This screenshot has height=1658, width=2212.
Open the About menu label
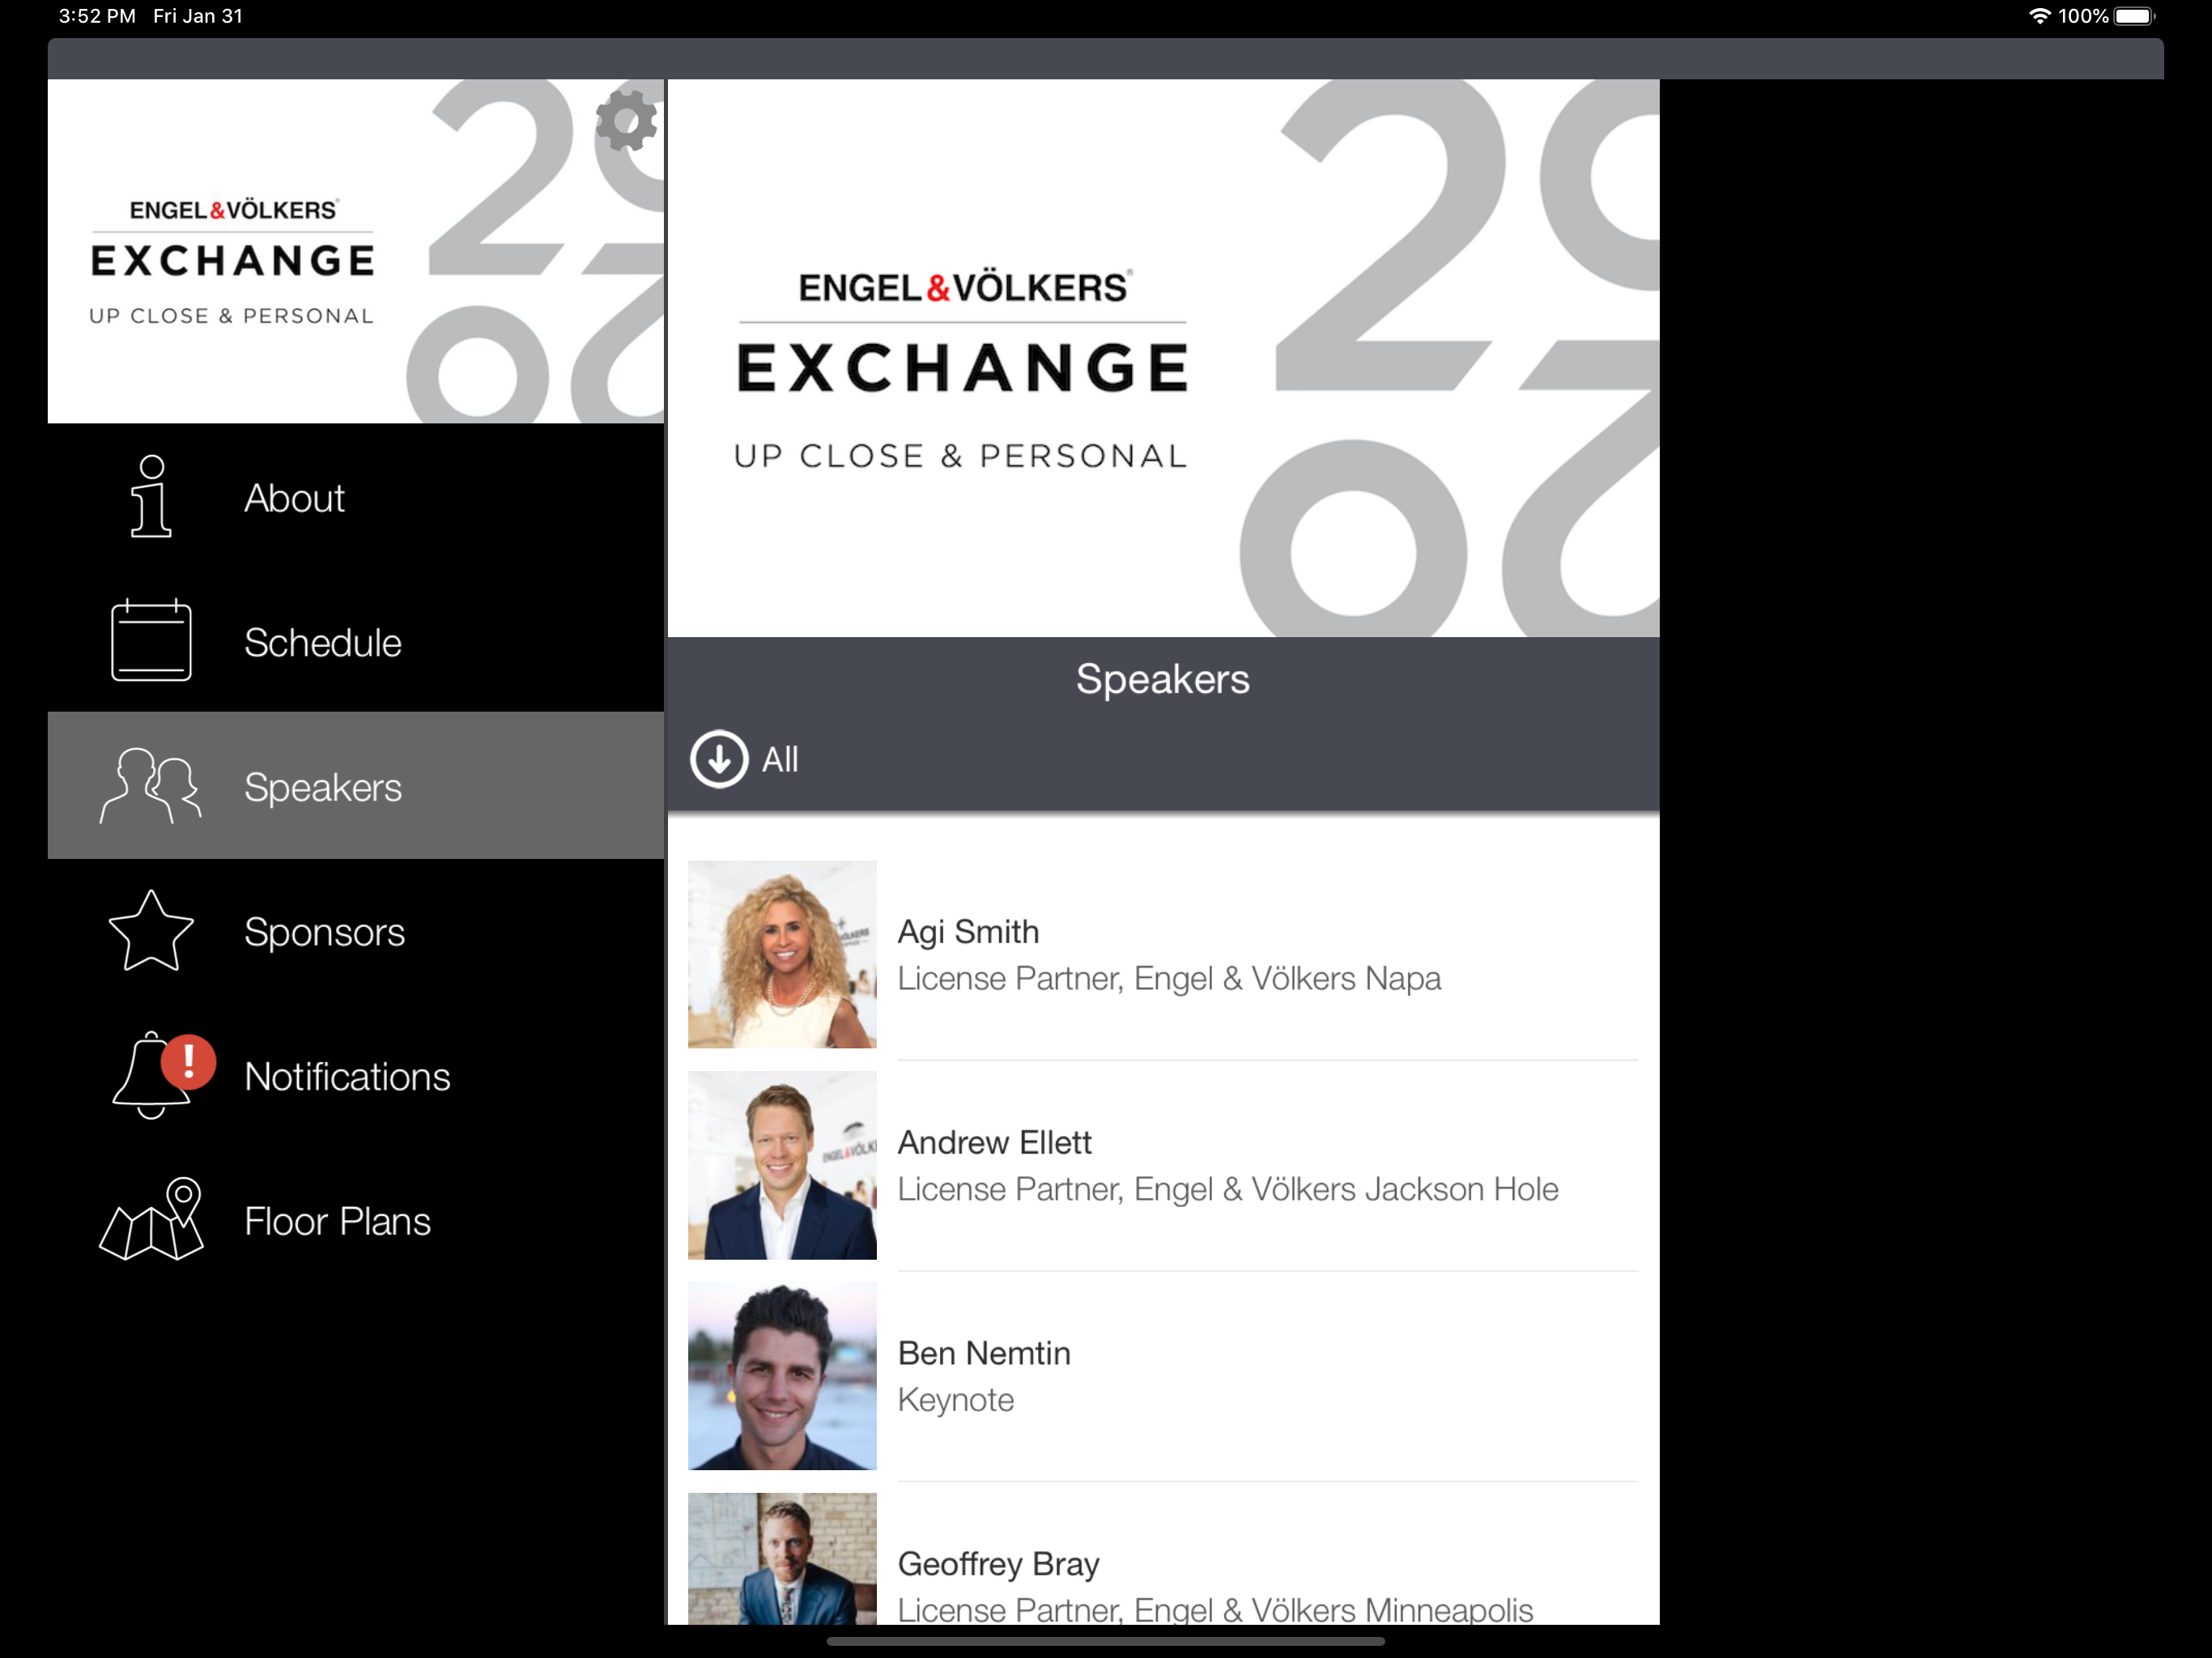[x=294, y=498]
